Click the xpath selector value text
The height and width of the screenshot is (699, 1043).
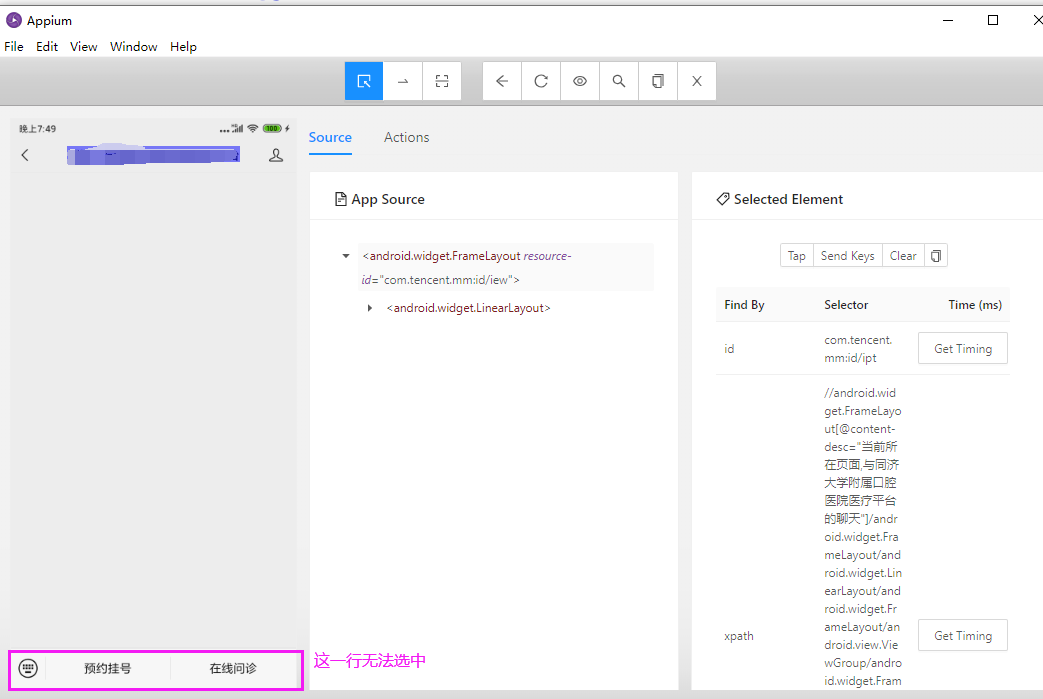[x=863, y=537]
